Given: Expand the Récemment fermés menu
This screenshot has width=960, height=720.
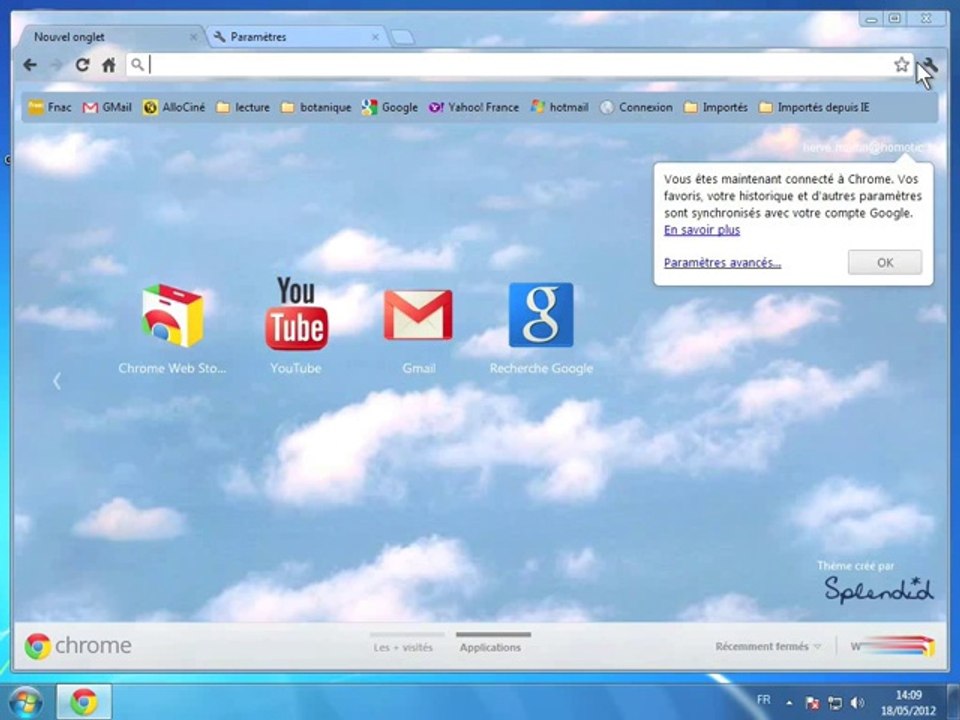Looking at the screenshot, I should (768, 646).
